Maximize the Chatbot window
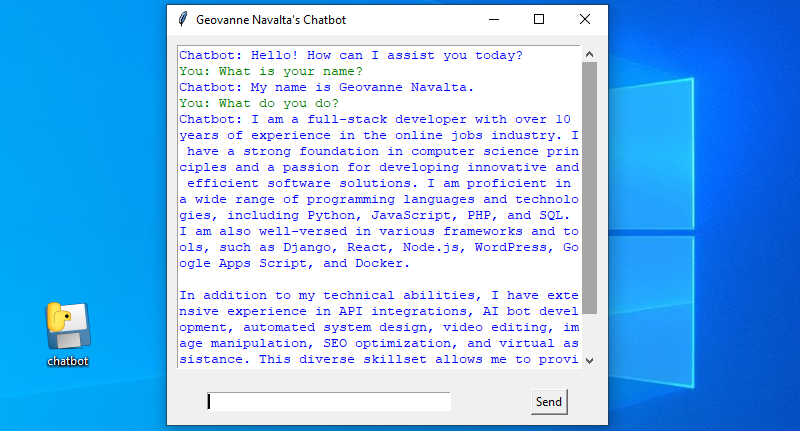The image size is (800, 431). (540, 19)
